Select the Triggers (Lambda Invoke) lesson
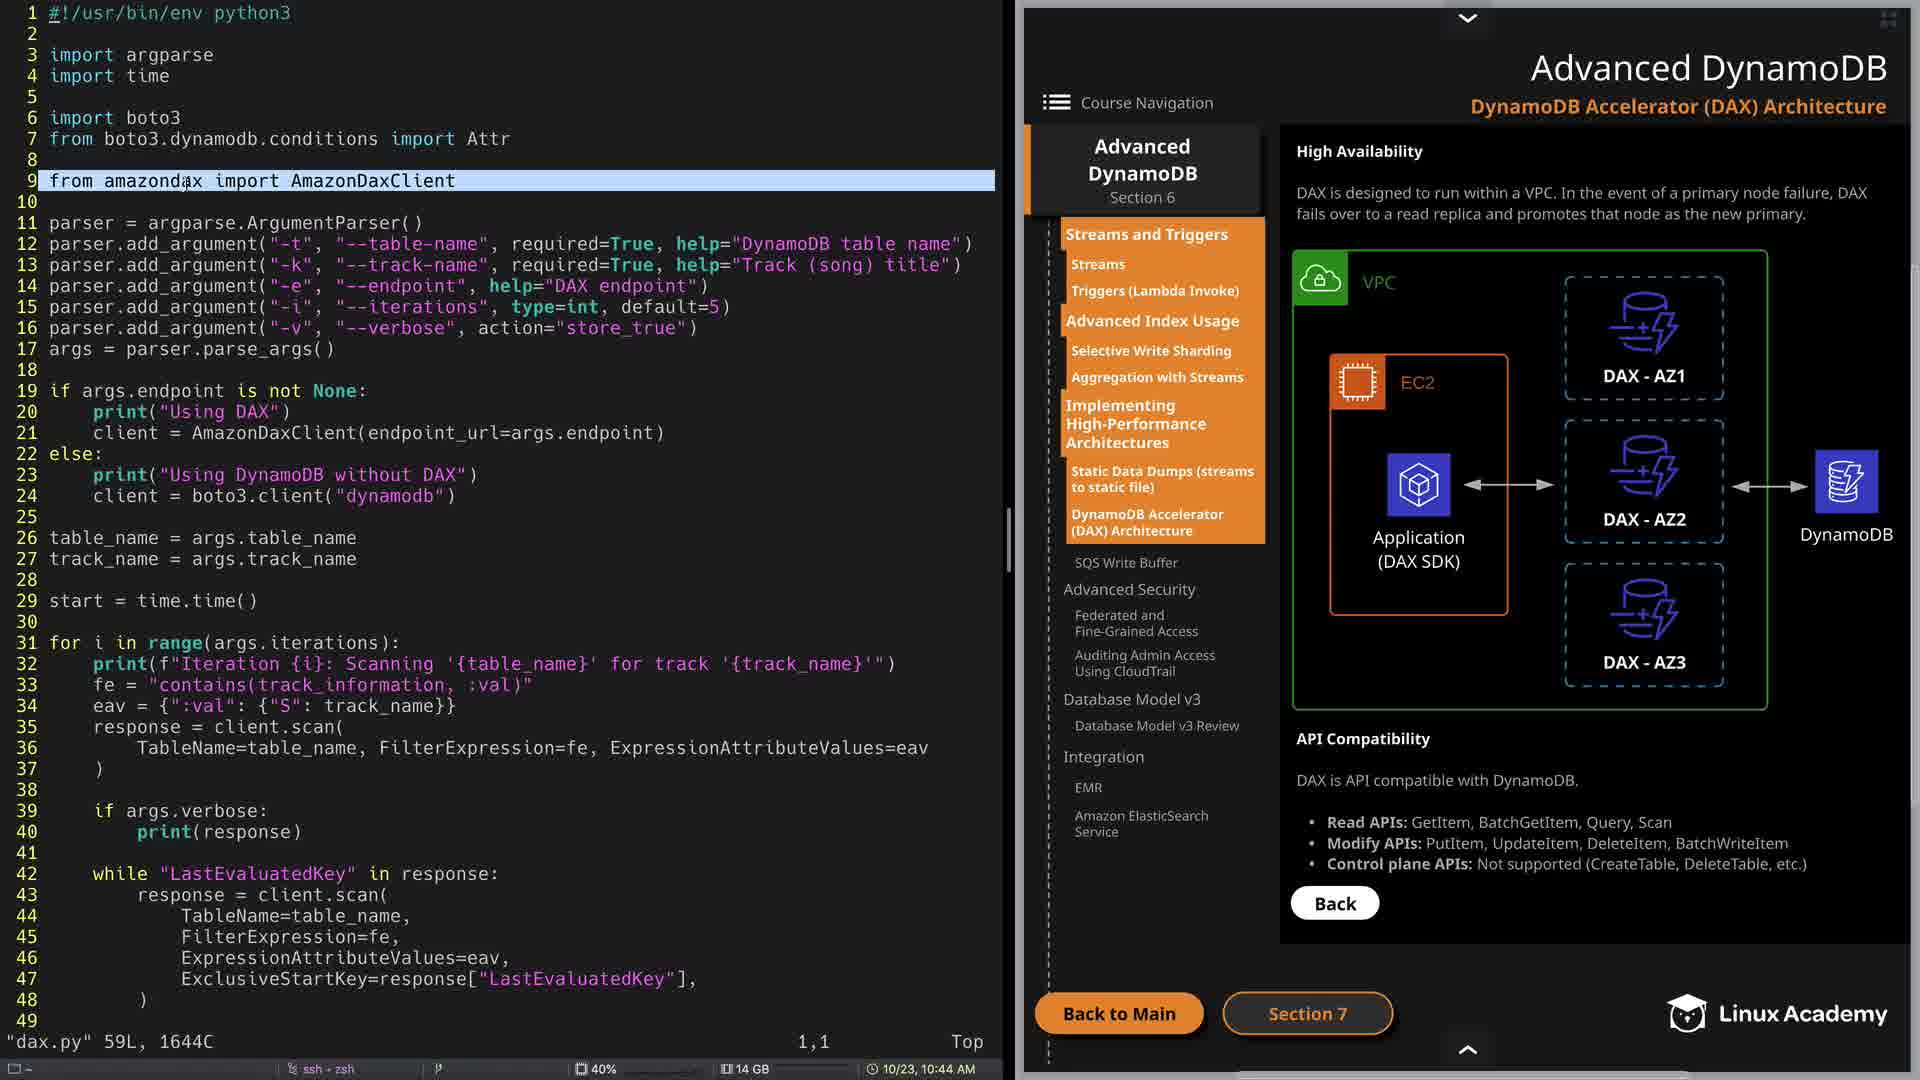This screenshot has width=1920, height=1080. point(1154,291)
